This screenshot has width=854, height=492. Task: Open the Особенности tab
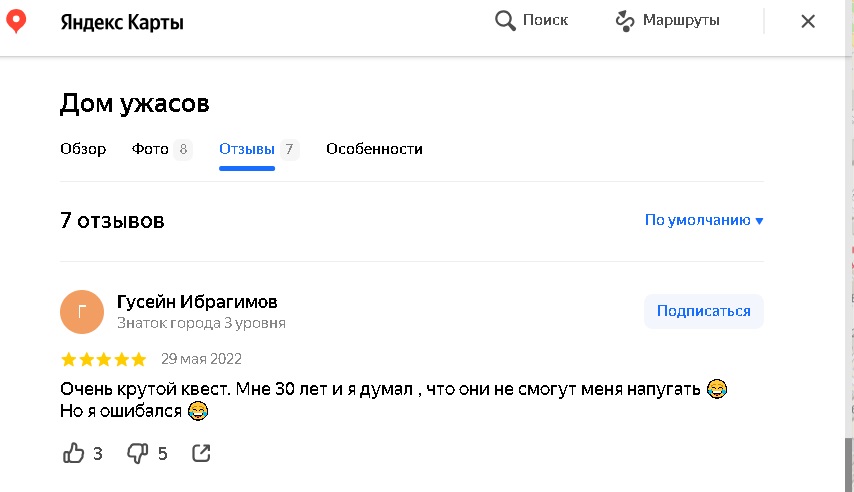374,149
